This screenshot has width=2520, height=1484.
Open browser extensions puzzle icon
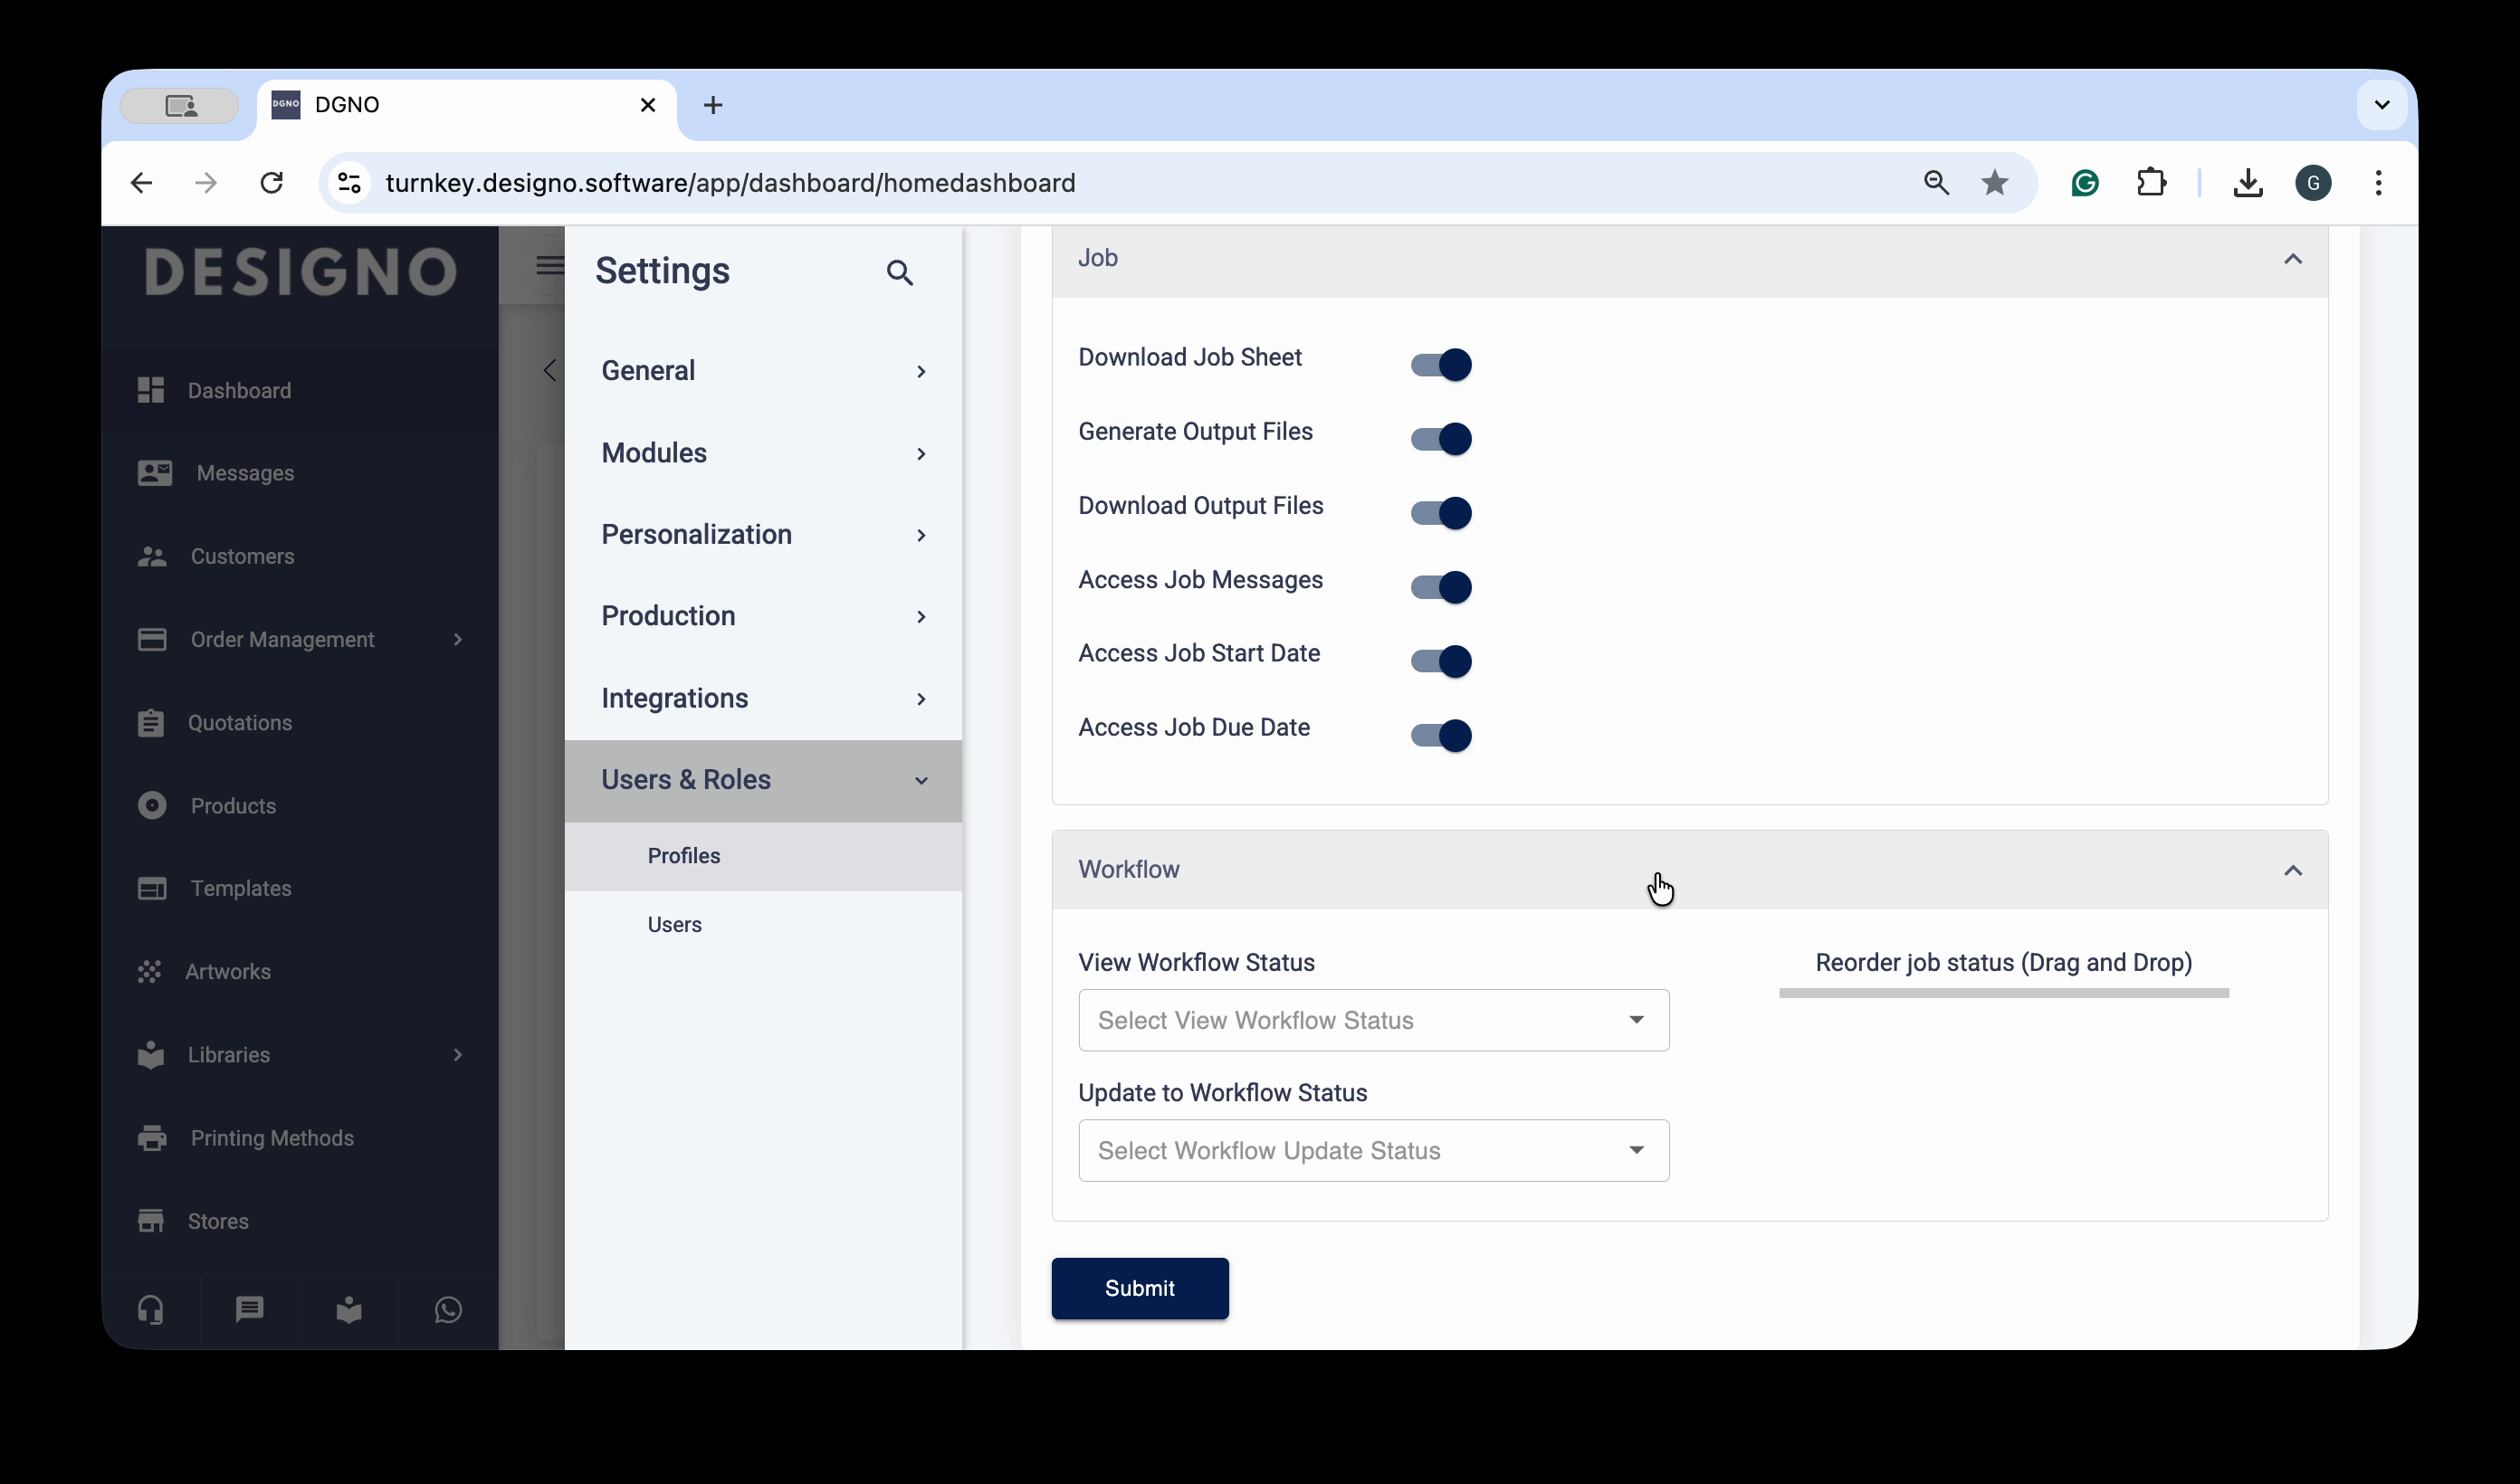(x=2151, y=183)
